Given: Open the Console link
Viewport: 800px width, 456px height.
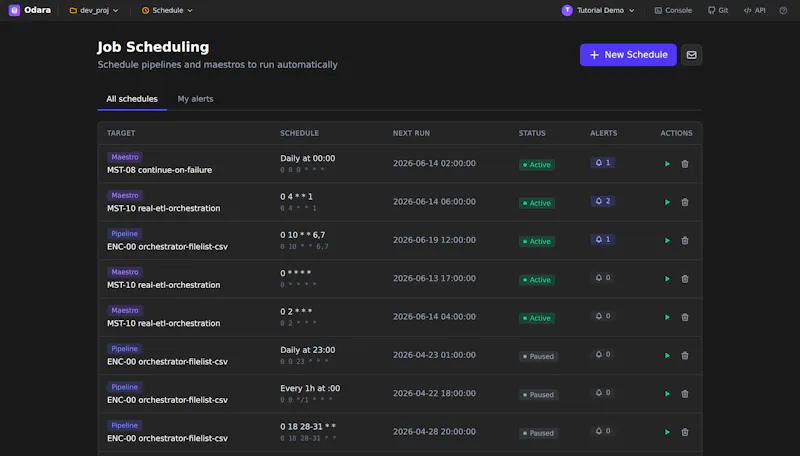Looking at the screenshot, I should (x=673, y=10).
